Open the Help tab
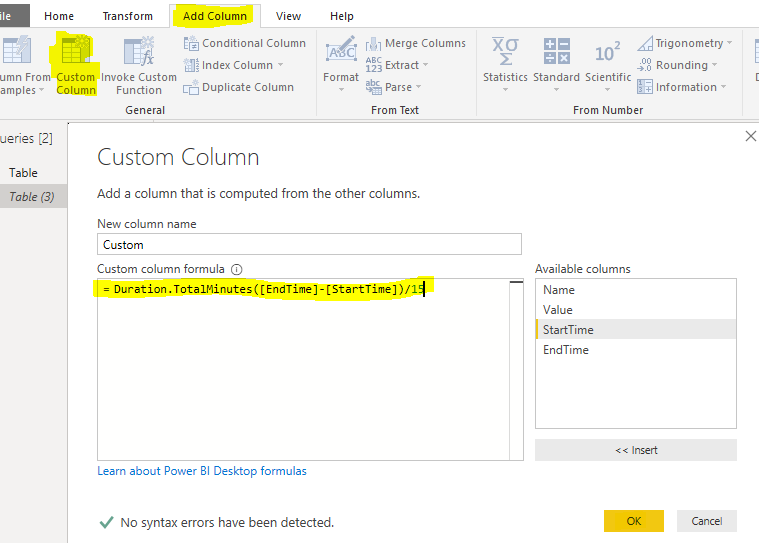This screenshot has width=759, height=543. click(342, 16)
